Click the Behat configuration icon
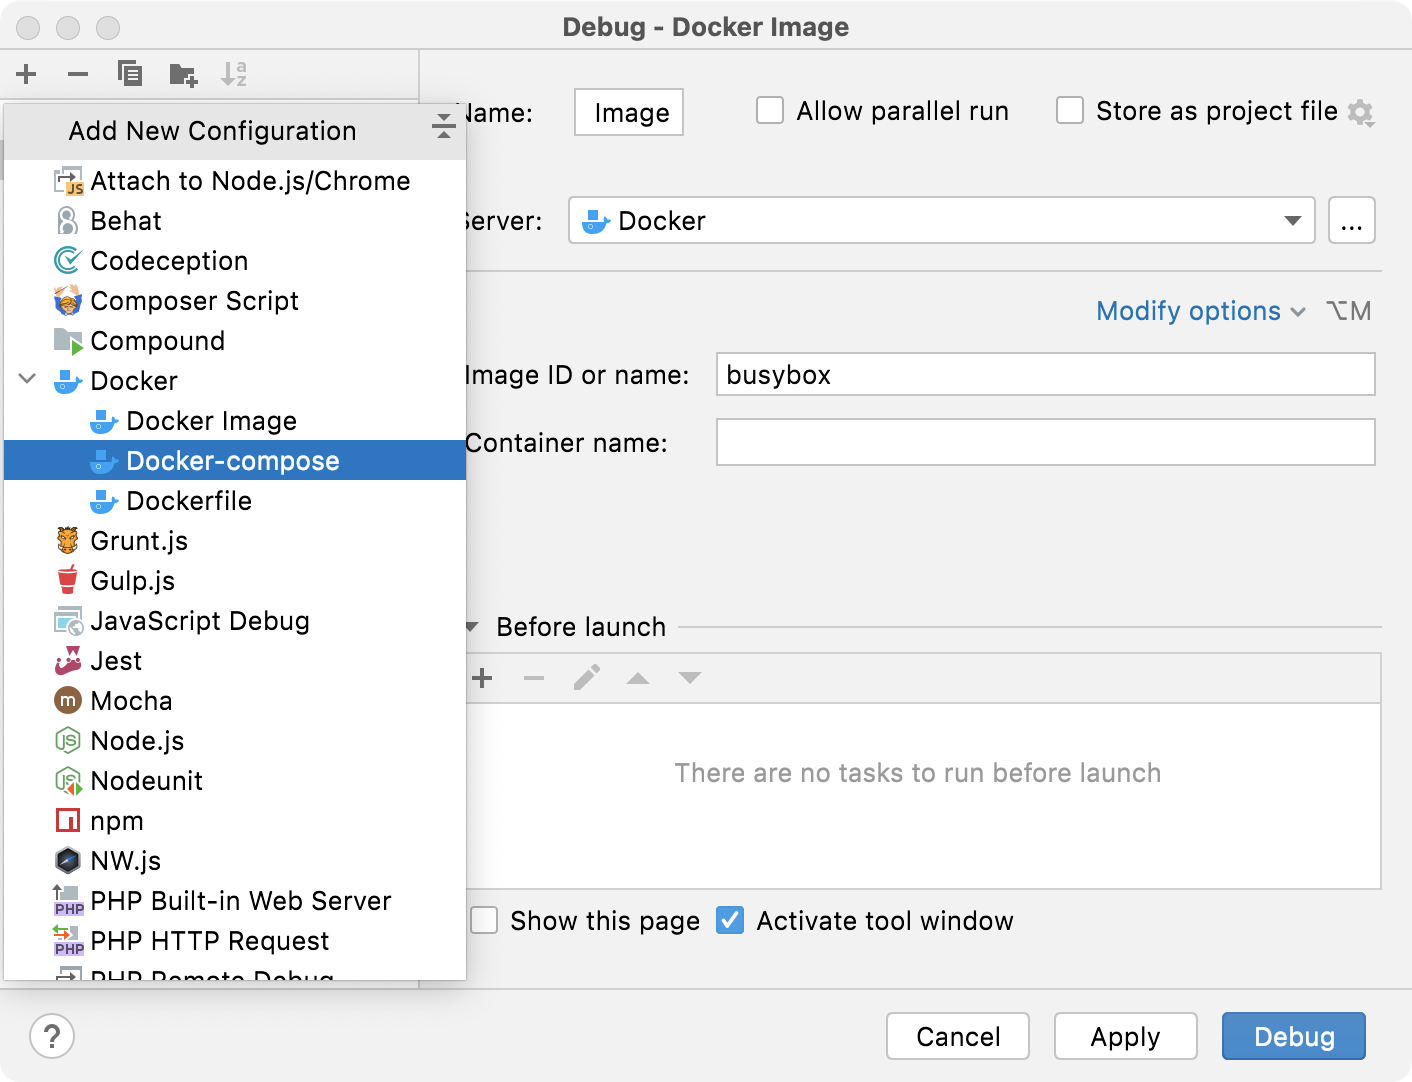Screen dimensions: 1412x1082 [67, 221]
